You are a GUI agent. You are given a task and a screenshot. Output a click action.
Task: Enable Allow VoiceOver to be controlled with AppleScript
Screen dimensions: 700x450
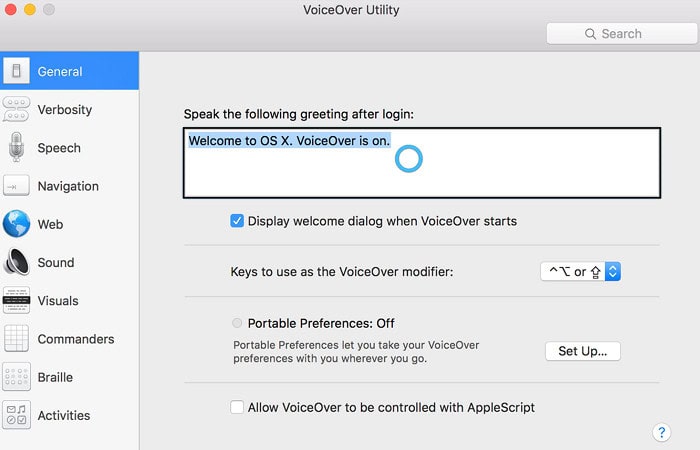237,407
